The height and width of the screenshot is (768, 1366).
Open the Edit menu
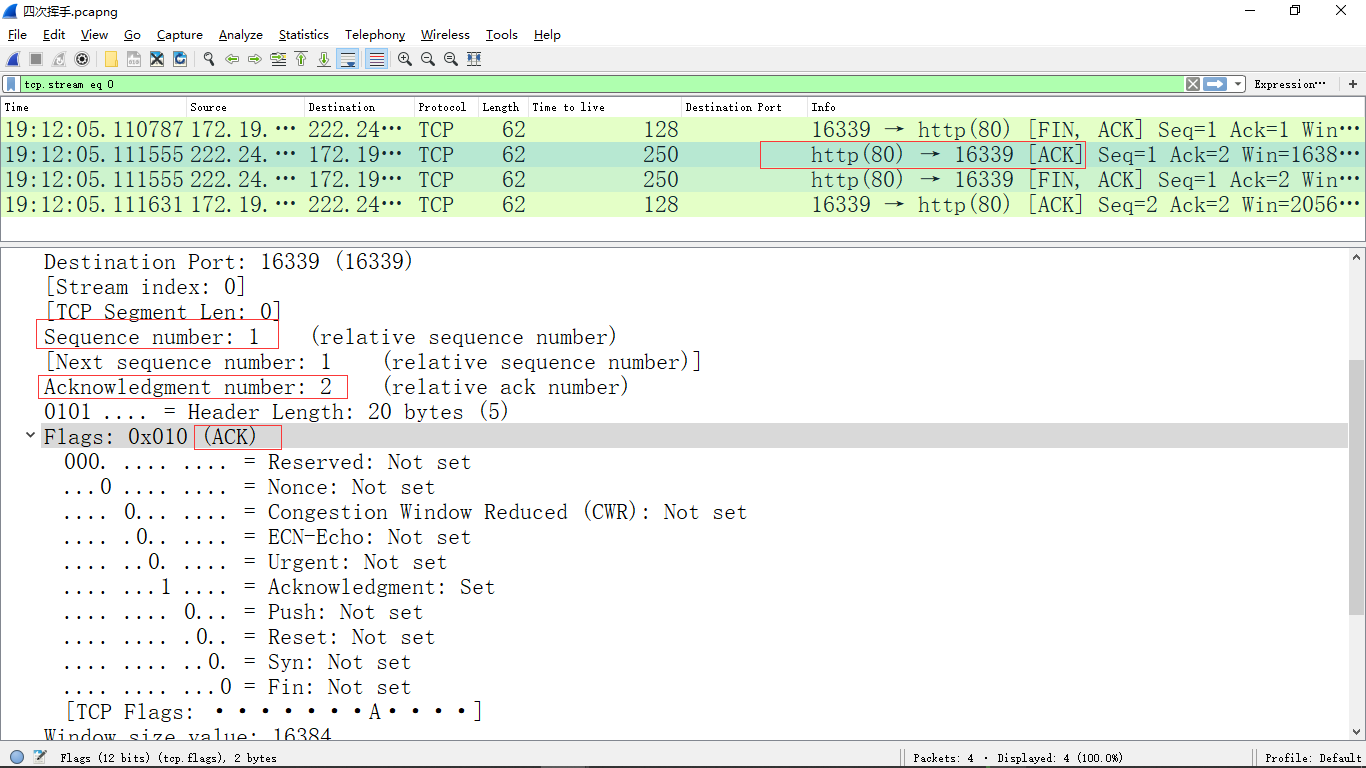coord(54,34)
